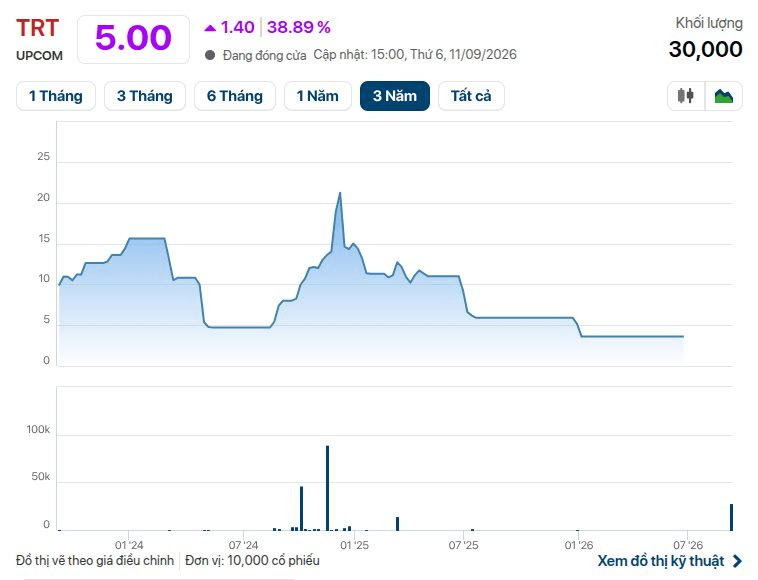Image resolution: width=758 pixels, height=580 pixels.
Task: Click the tallest volume bar before 01 '25
Action: pos(327,488)
